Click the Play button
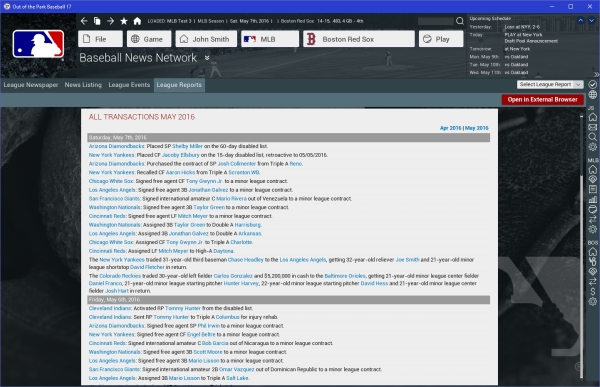The width and height of the screenshot is (600, 387). pyautogui.click(x=441, y=39)
